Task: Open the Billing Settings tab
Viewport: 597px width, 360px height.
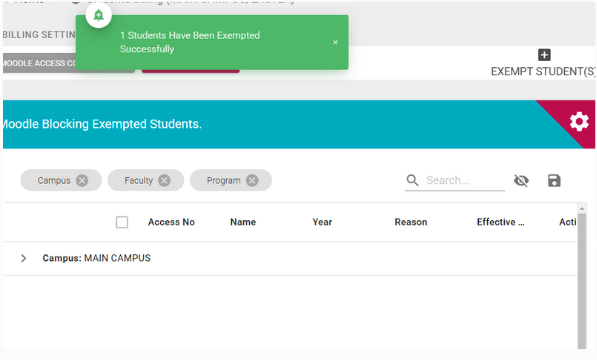Action: click(x=39, y=35)
